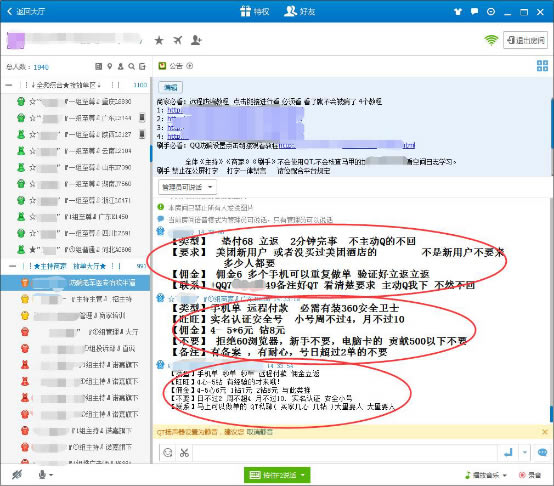Click the circle icon next to 公告
The width and height of the screenshot is (554, 486).
(x=190, y=66)
